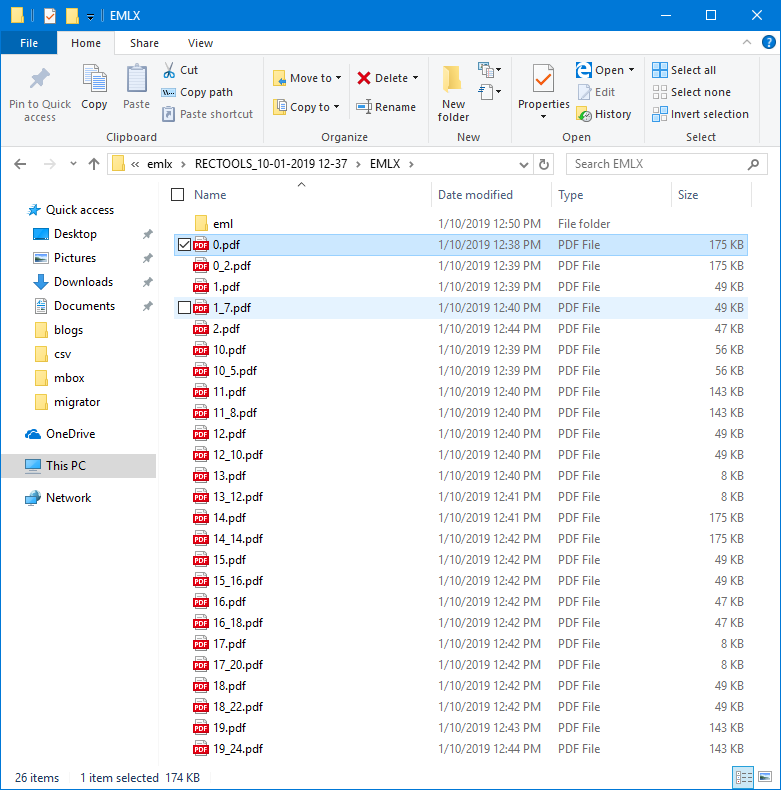Switch to the Share tab

tap(144, 43)
